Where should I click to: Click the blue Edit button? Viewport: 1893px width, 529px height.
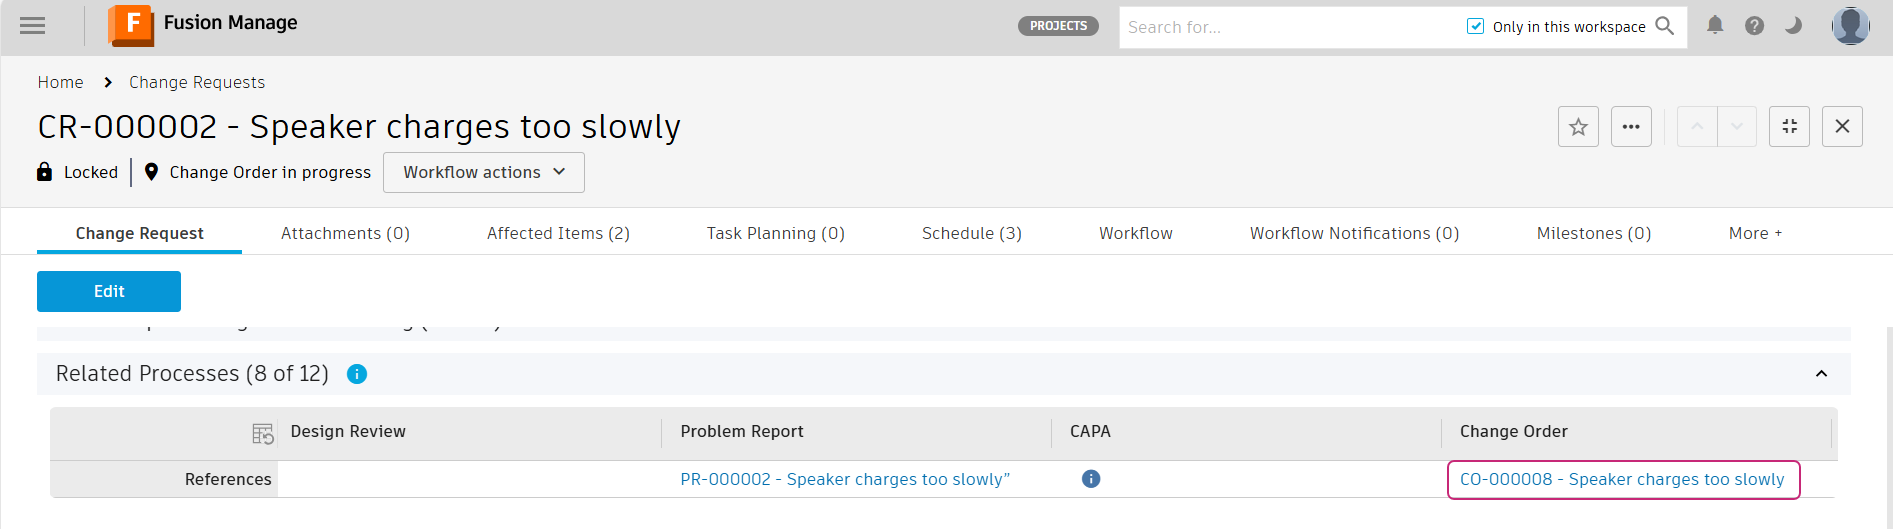point(109,291)
